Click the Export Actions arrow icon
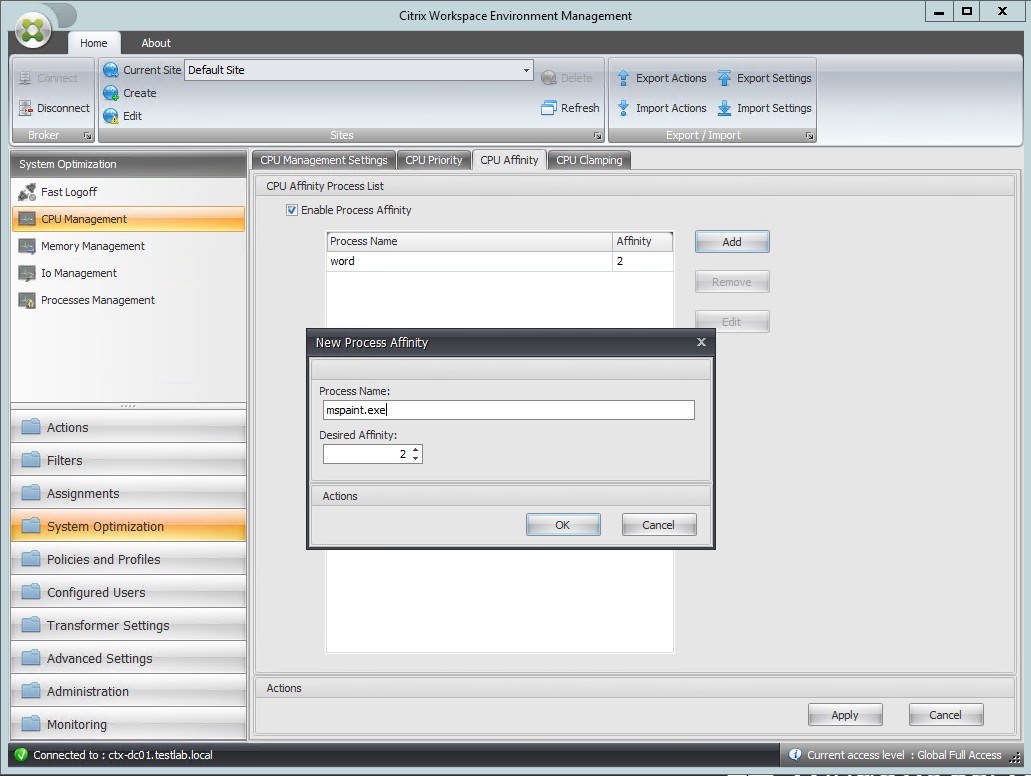 tap(623, 78)
